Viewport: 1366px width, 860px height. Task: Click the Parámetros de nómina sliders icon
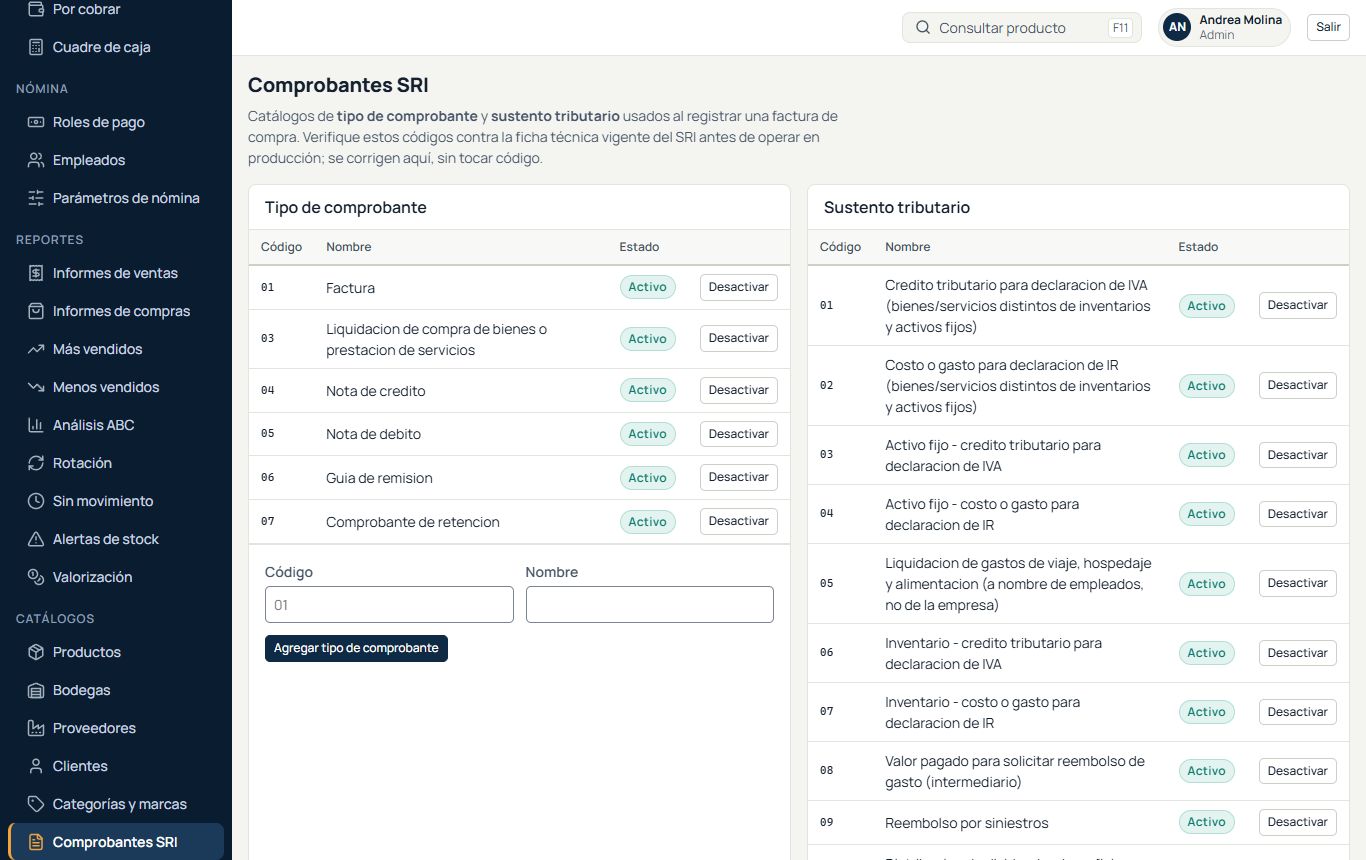click(36, 198)
